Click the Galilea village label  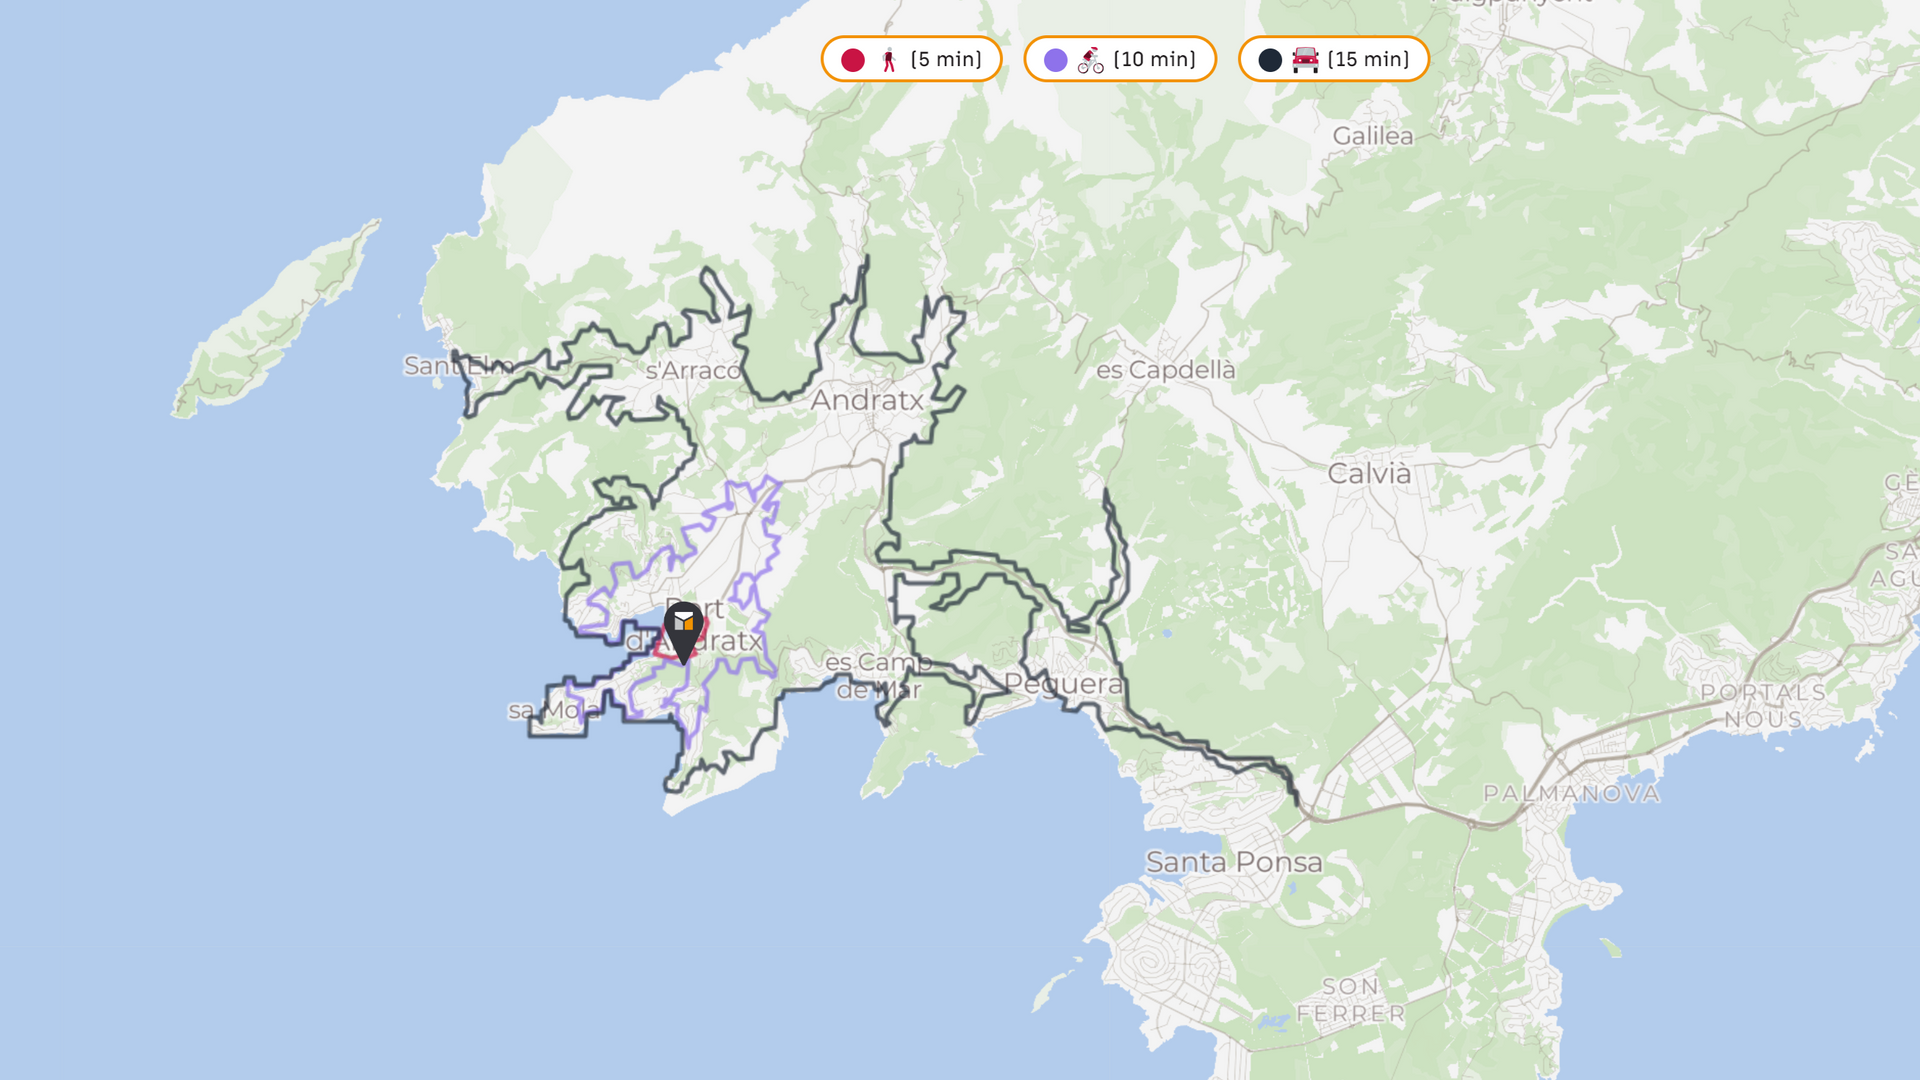point(1372,136)
